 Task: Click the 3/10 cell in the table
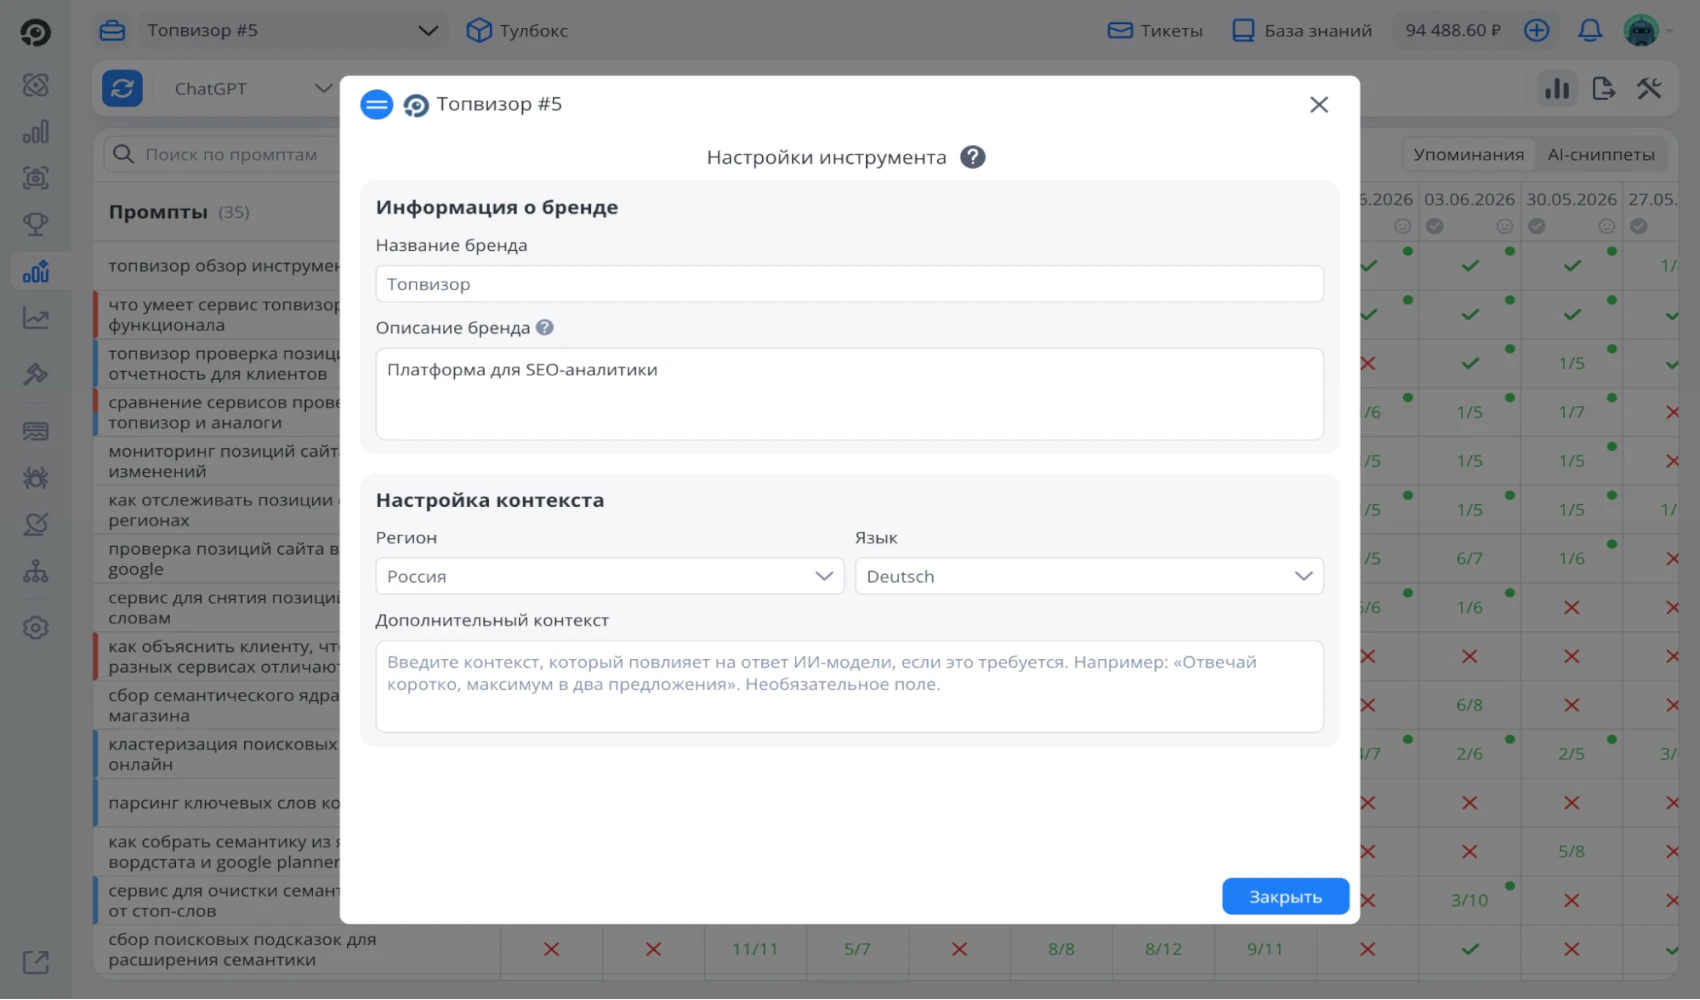pos(1469,900)
